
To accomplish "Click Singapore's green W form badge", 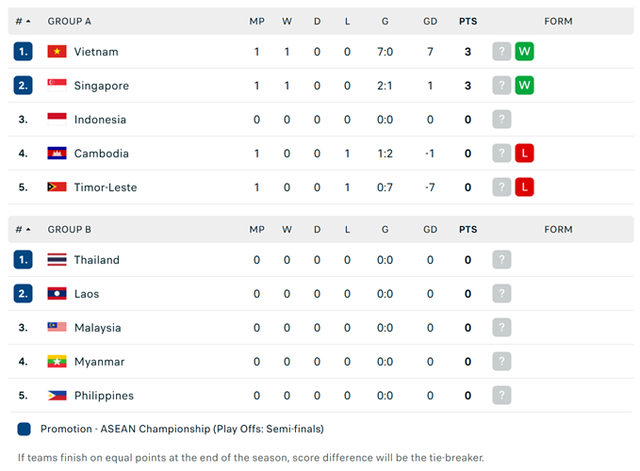I will point(524,85).
